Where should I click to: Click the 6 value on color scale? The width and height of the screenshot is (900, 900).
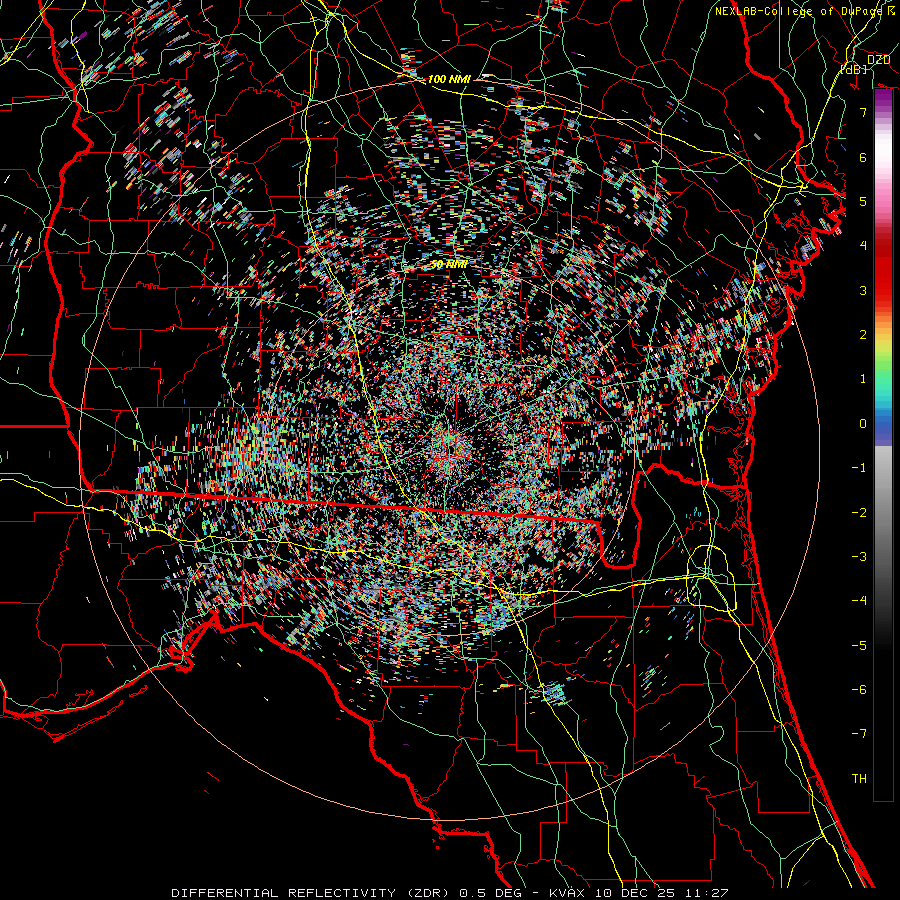[863, 157]
